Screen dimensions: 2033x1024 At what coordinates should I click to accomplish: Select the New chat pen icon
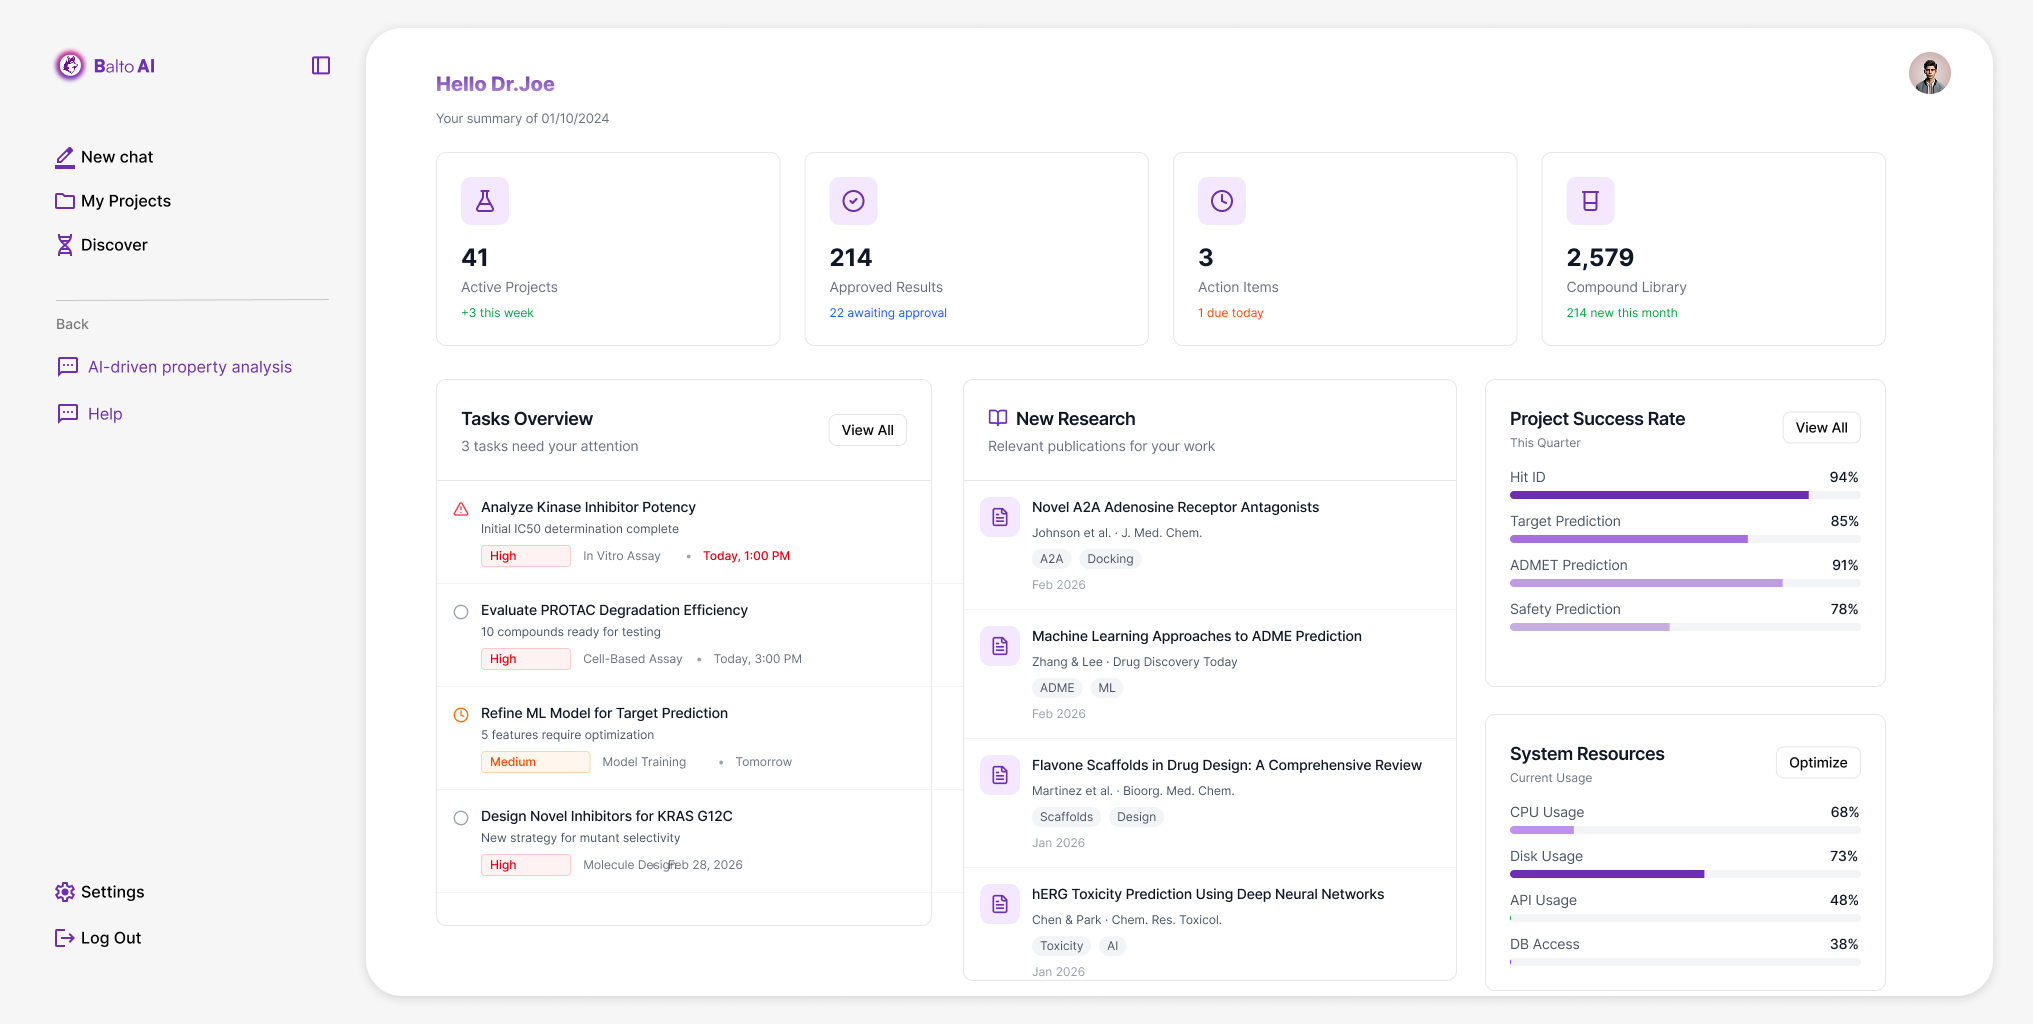click(x=65, y=157)
